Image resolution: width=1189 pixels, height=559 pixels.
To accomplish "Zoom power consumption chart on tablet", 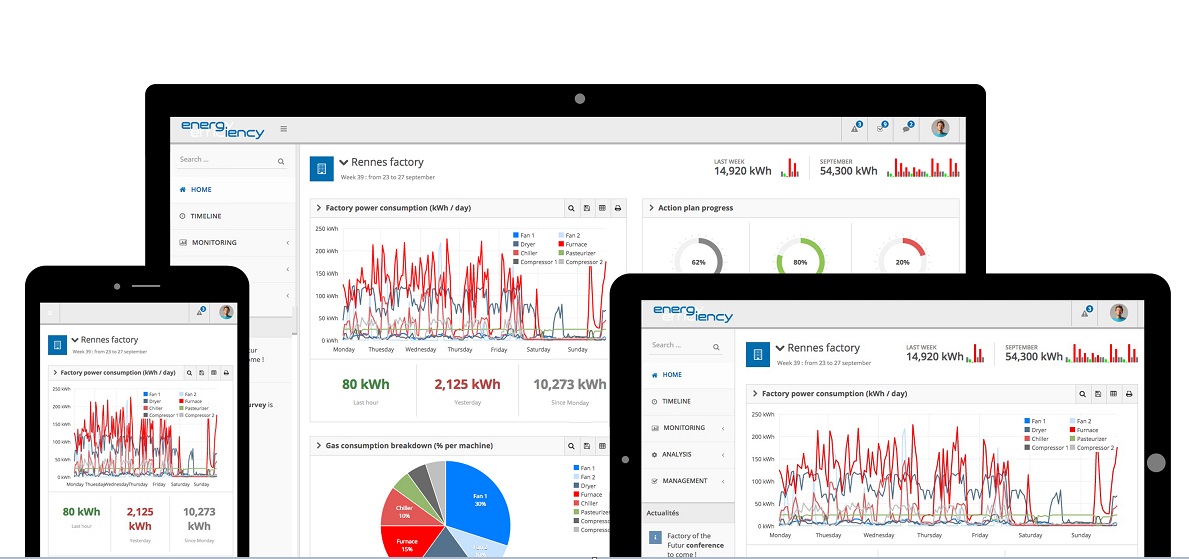I will [1084, 394].
